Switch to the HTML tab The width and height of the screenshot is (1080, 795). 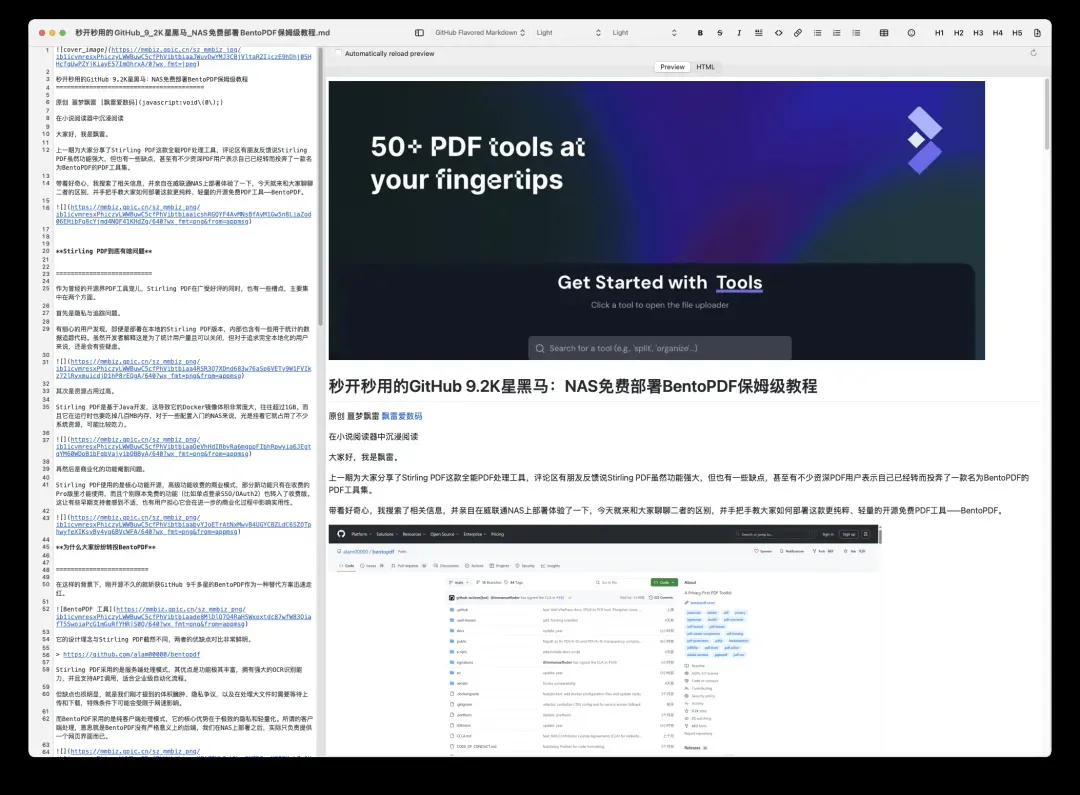[x=705, y=67]
